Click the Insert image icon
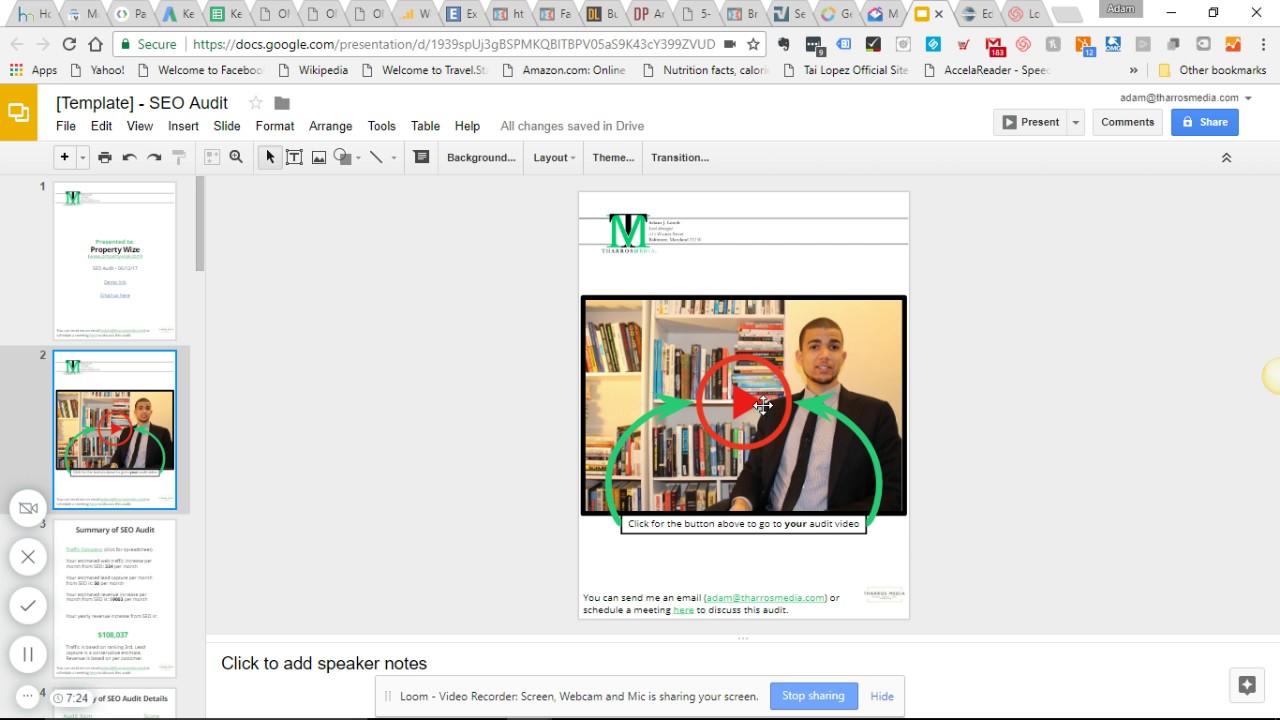Viewport: 1280px width, 720px height. click(x=319, y=157)
